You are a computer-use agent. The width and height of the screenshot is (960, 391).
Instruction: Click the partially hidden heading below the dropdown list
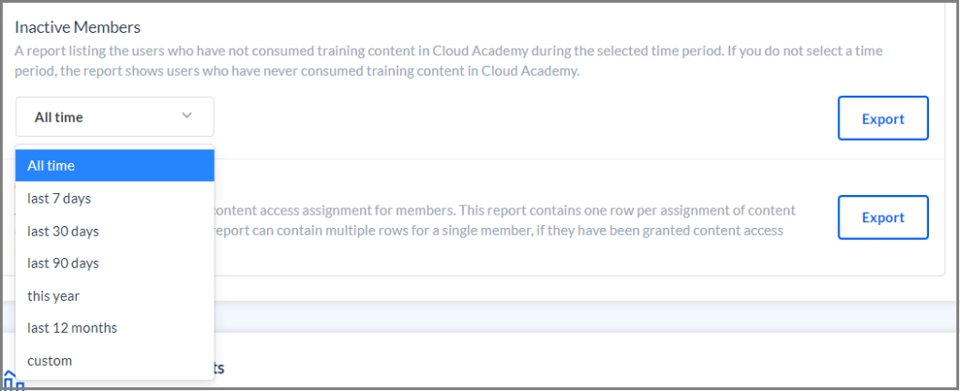click(x=219, y=368)
